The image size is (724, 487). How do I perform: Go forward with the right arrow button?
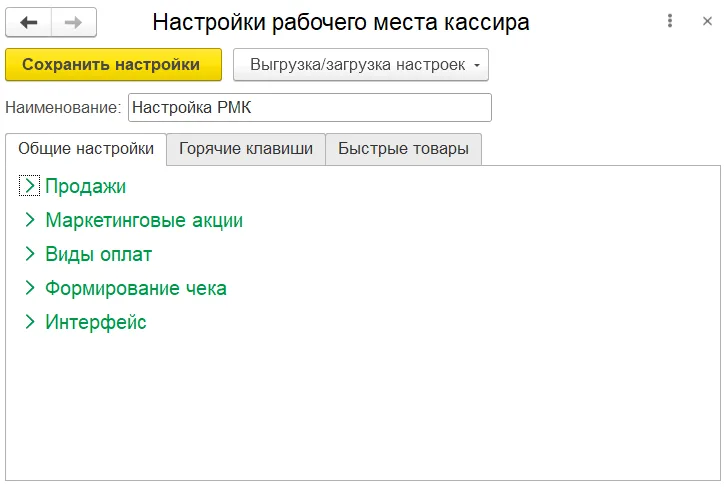(x=73, y=22)
